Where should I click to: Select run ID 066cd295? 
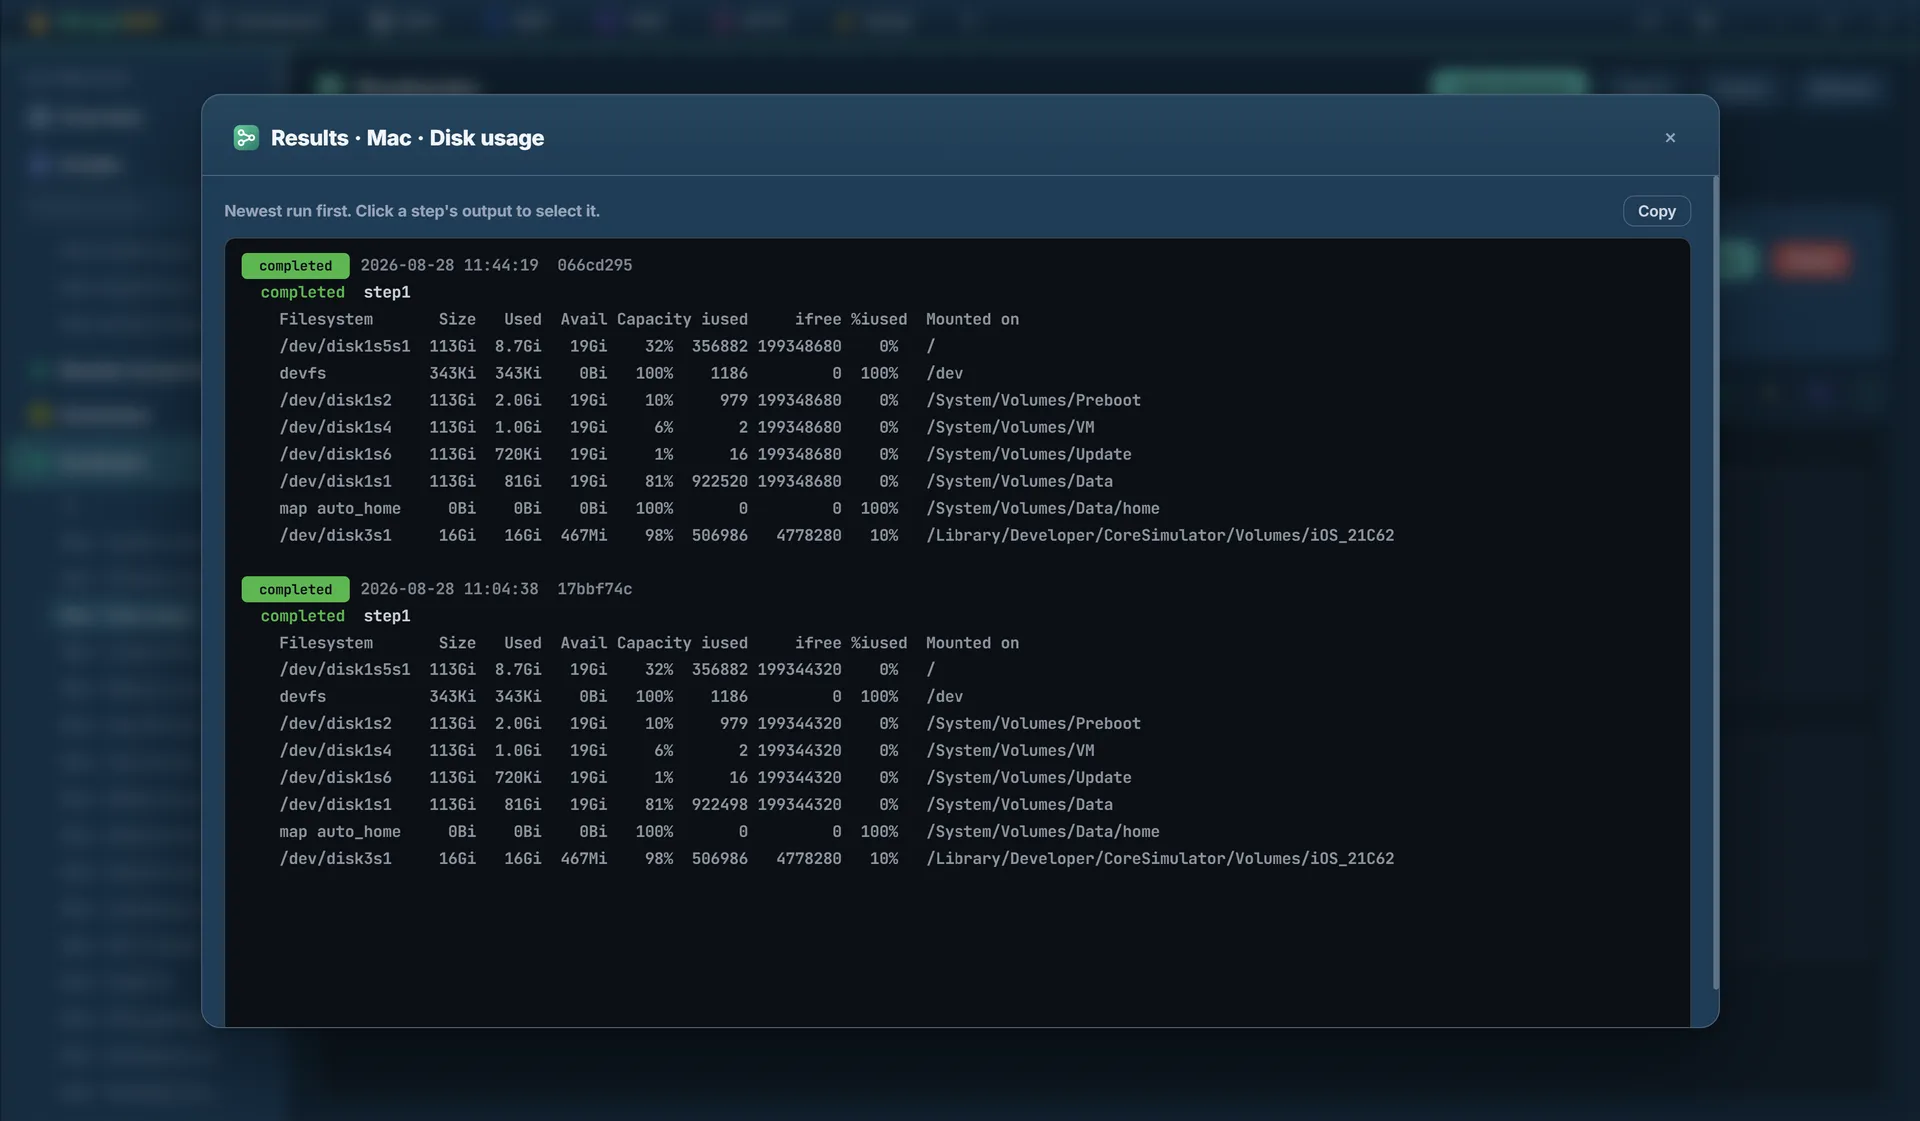[594, 265]
